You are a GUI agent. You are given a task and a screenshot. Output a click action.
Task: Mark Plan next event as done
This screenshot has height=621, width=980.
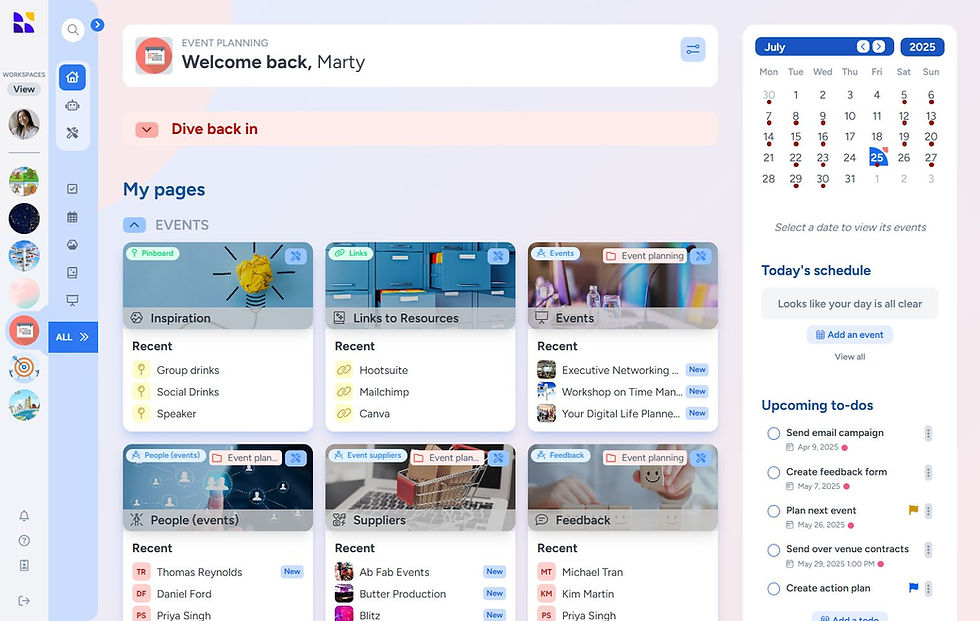pyautogui.click(x=773, y=511)
